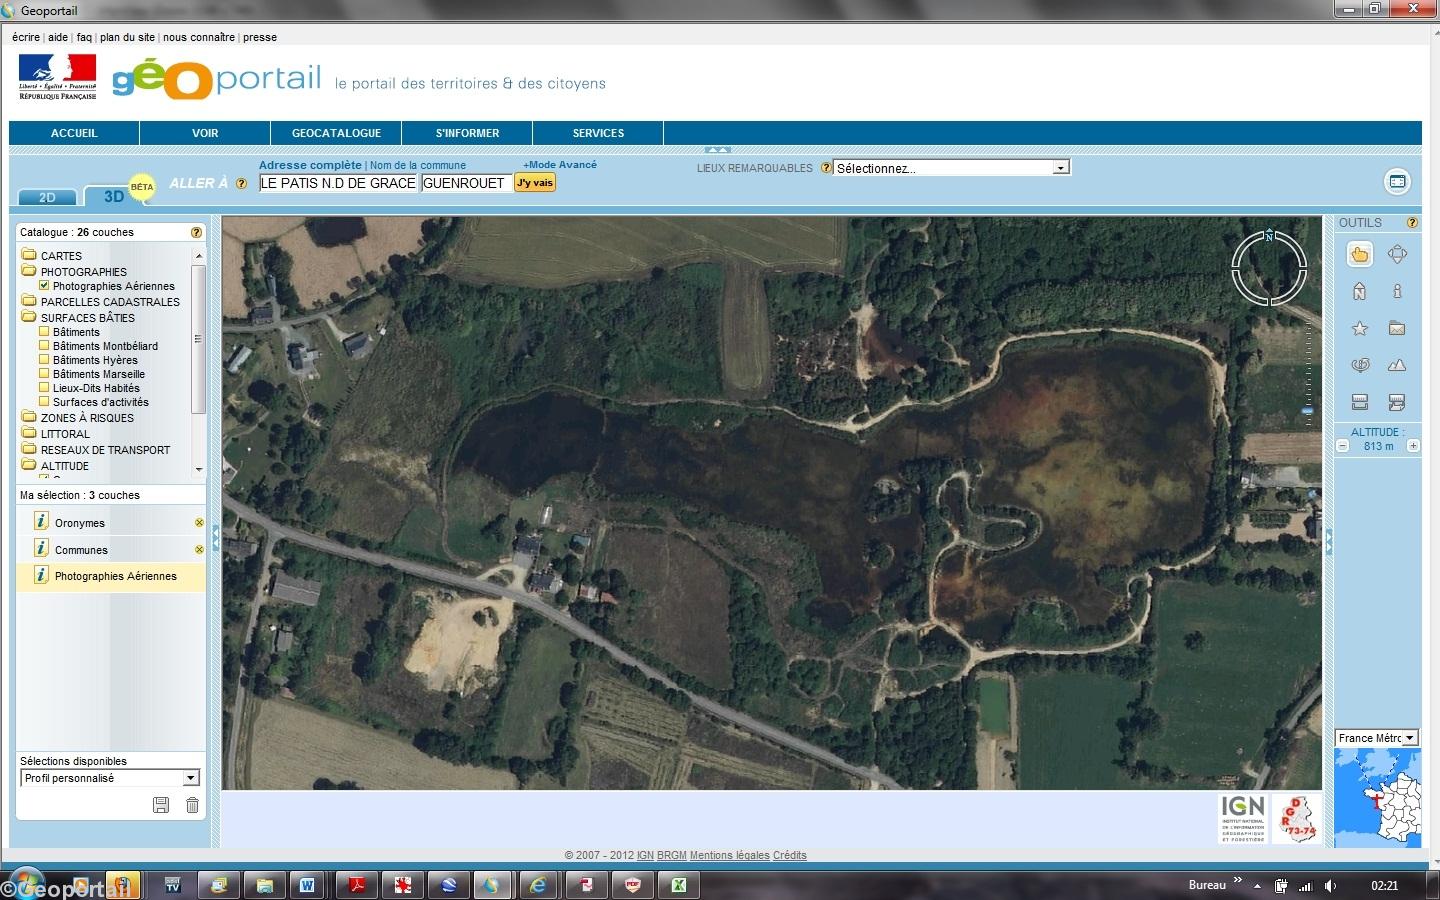The width and height of the screenshot is (1440, 900).
Task: Uncheck Photographies Aériennes layer checkbox
Action: (x=44, y=286)
